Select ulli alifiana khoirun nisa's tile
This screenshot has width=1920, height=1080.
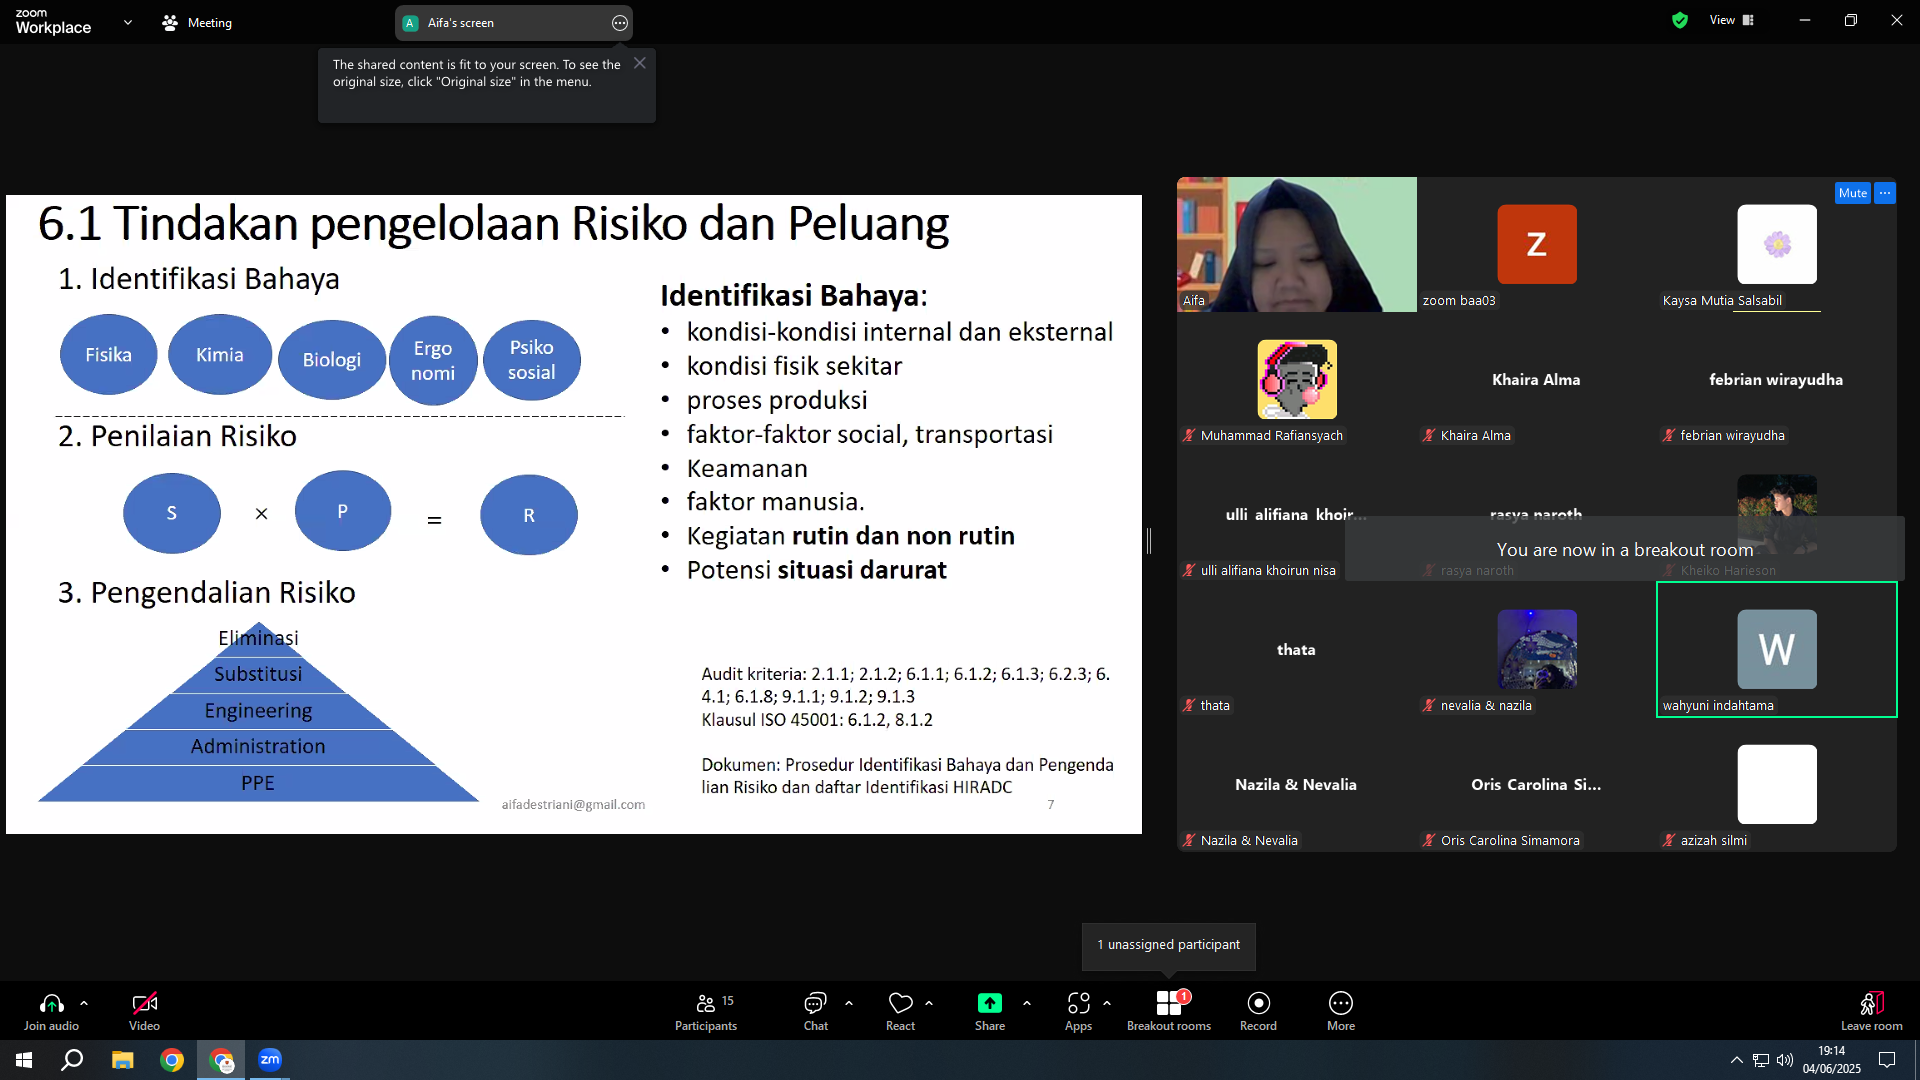click(1297, 515)
